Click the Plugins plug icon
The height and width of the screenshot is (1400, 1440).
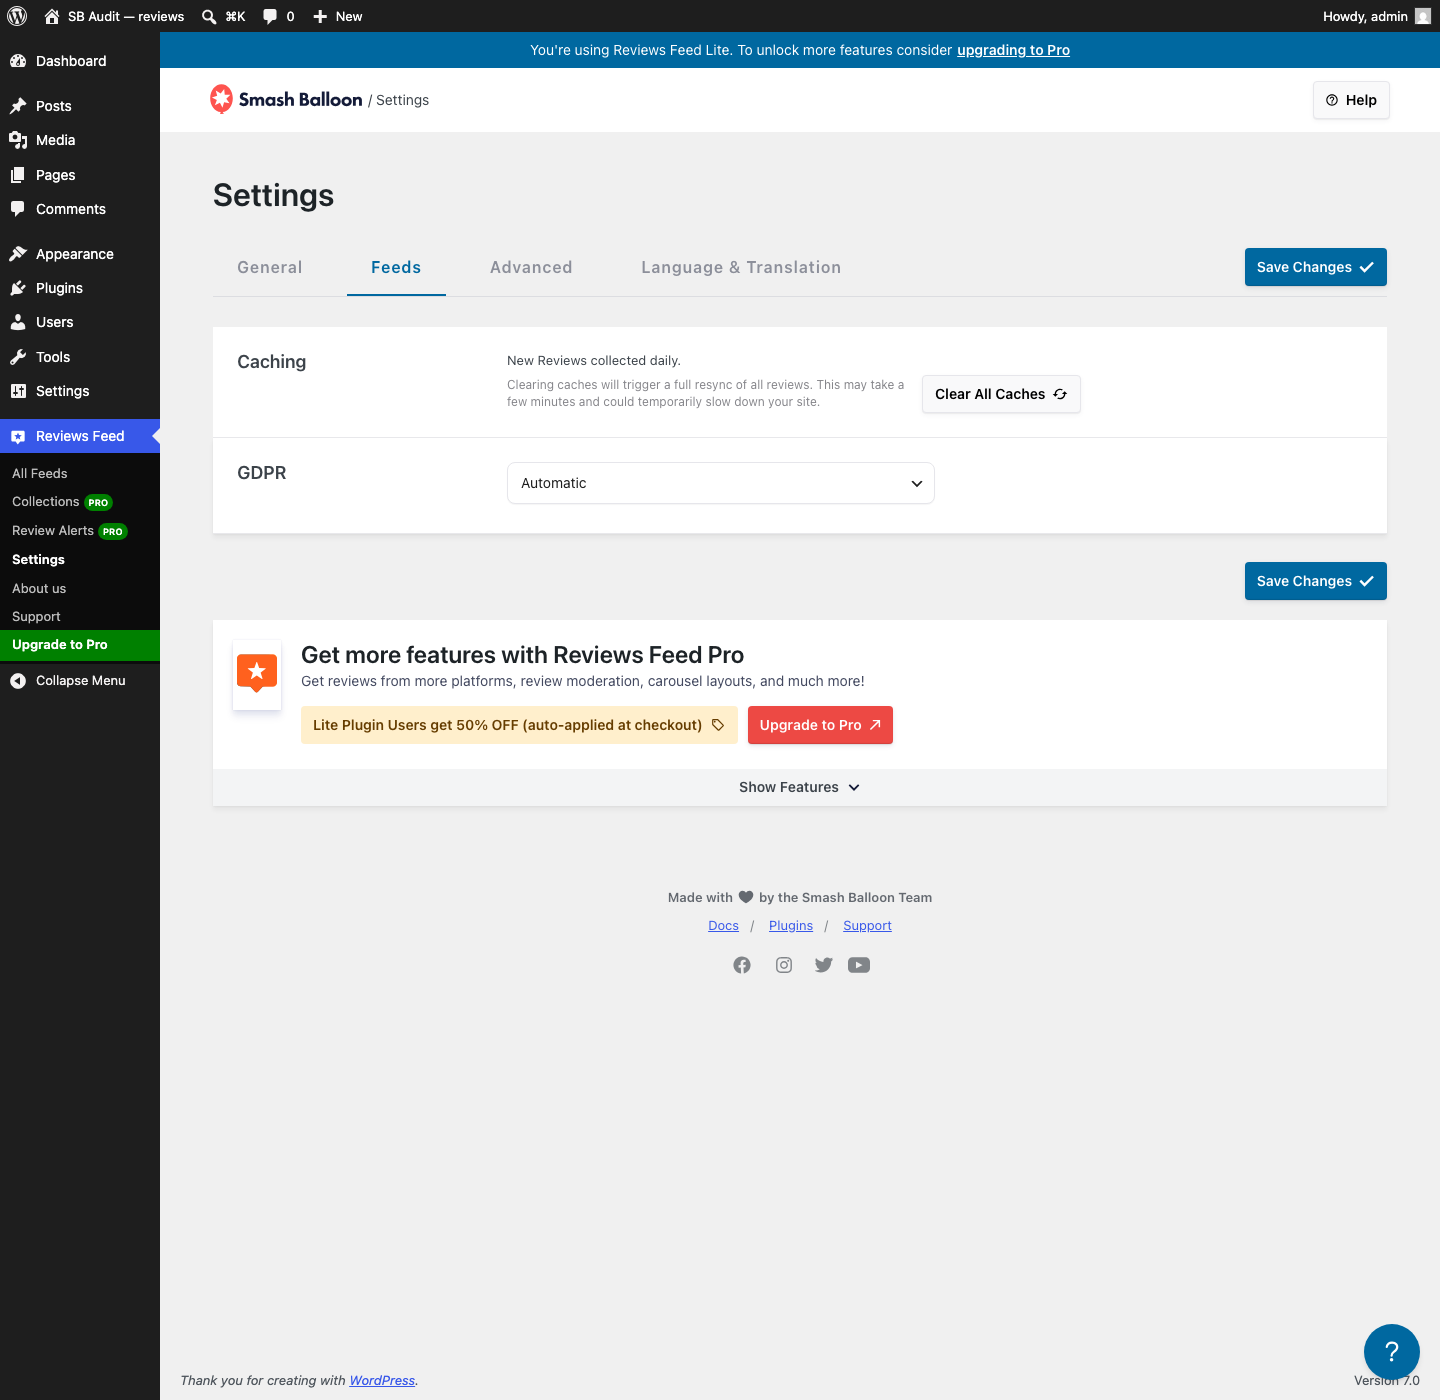(x=18, y=288)
